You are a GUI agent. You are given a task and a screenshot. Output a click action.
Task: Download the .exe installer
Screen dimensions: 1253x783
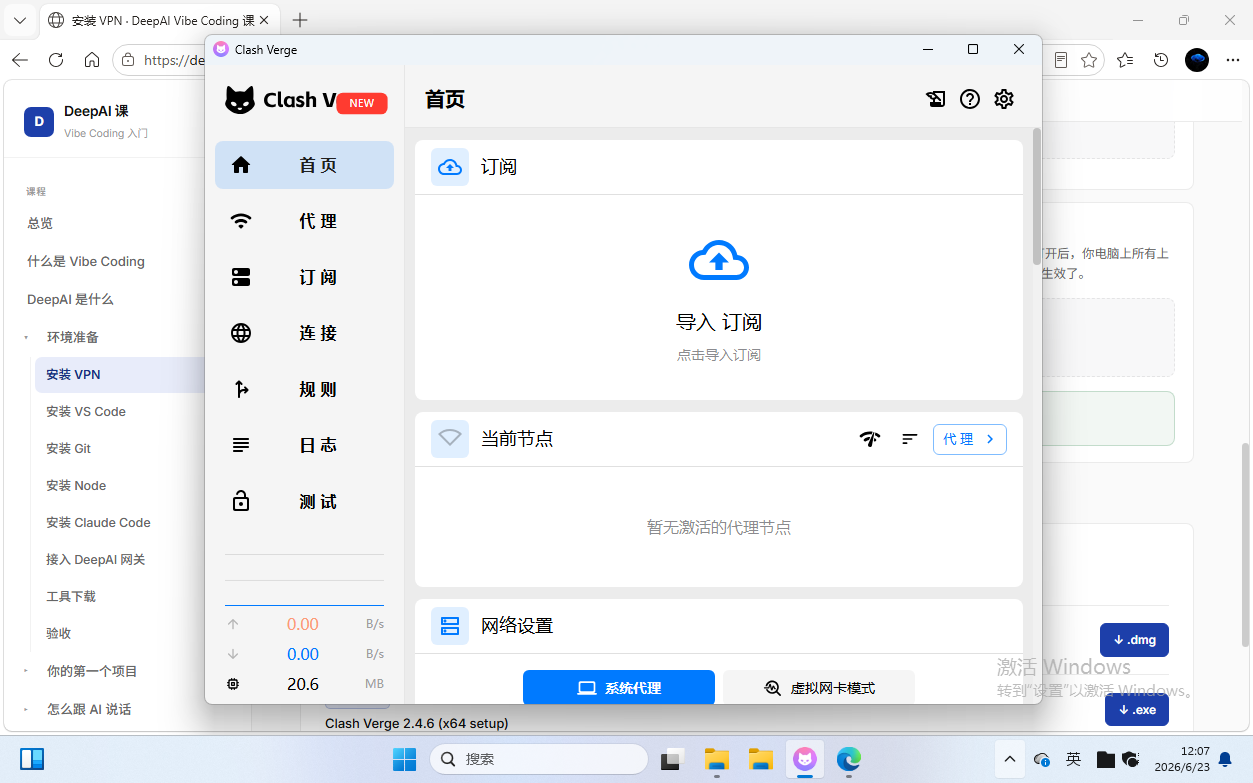[x=1137, y=709]
